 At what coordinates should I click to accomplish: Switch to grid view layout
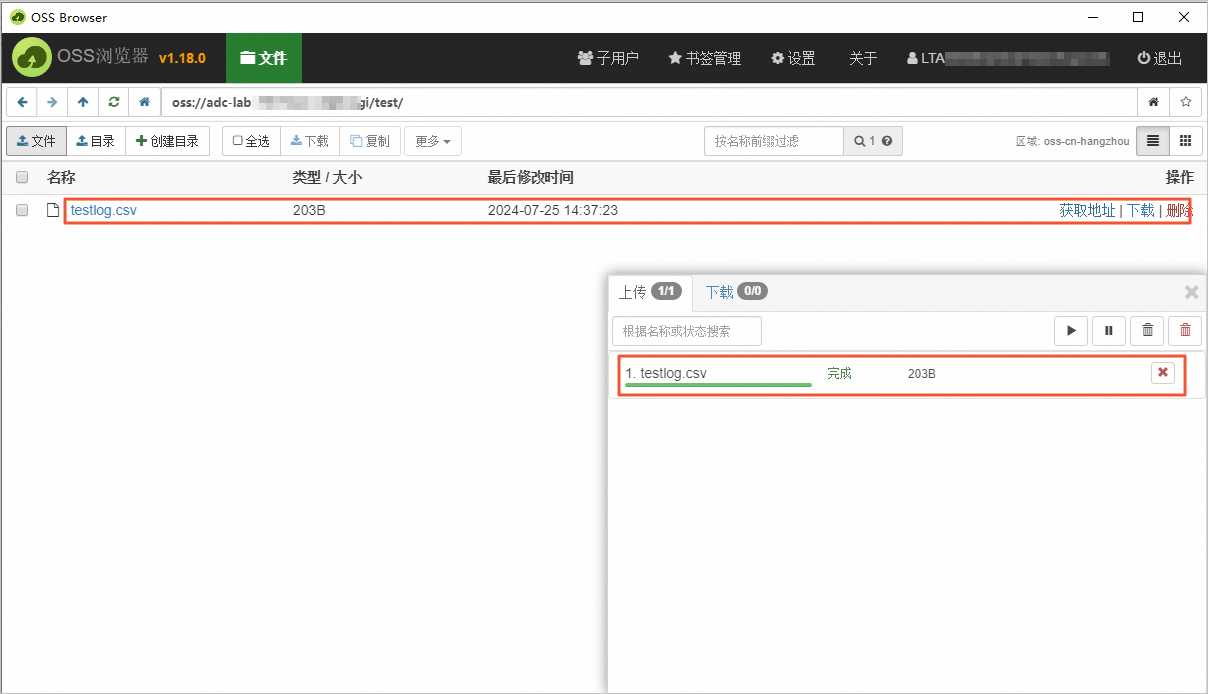point(1185,141)
